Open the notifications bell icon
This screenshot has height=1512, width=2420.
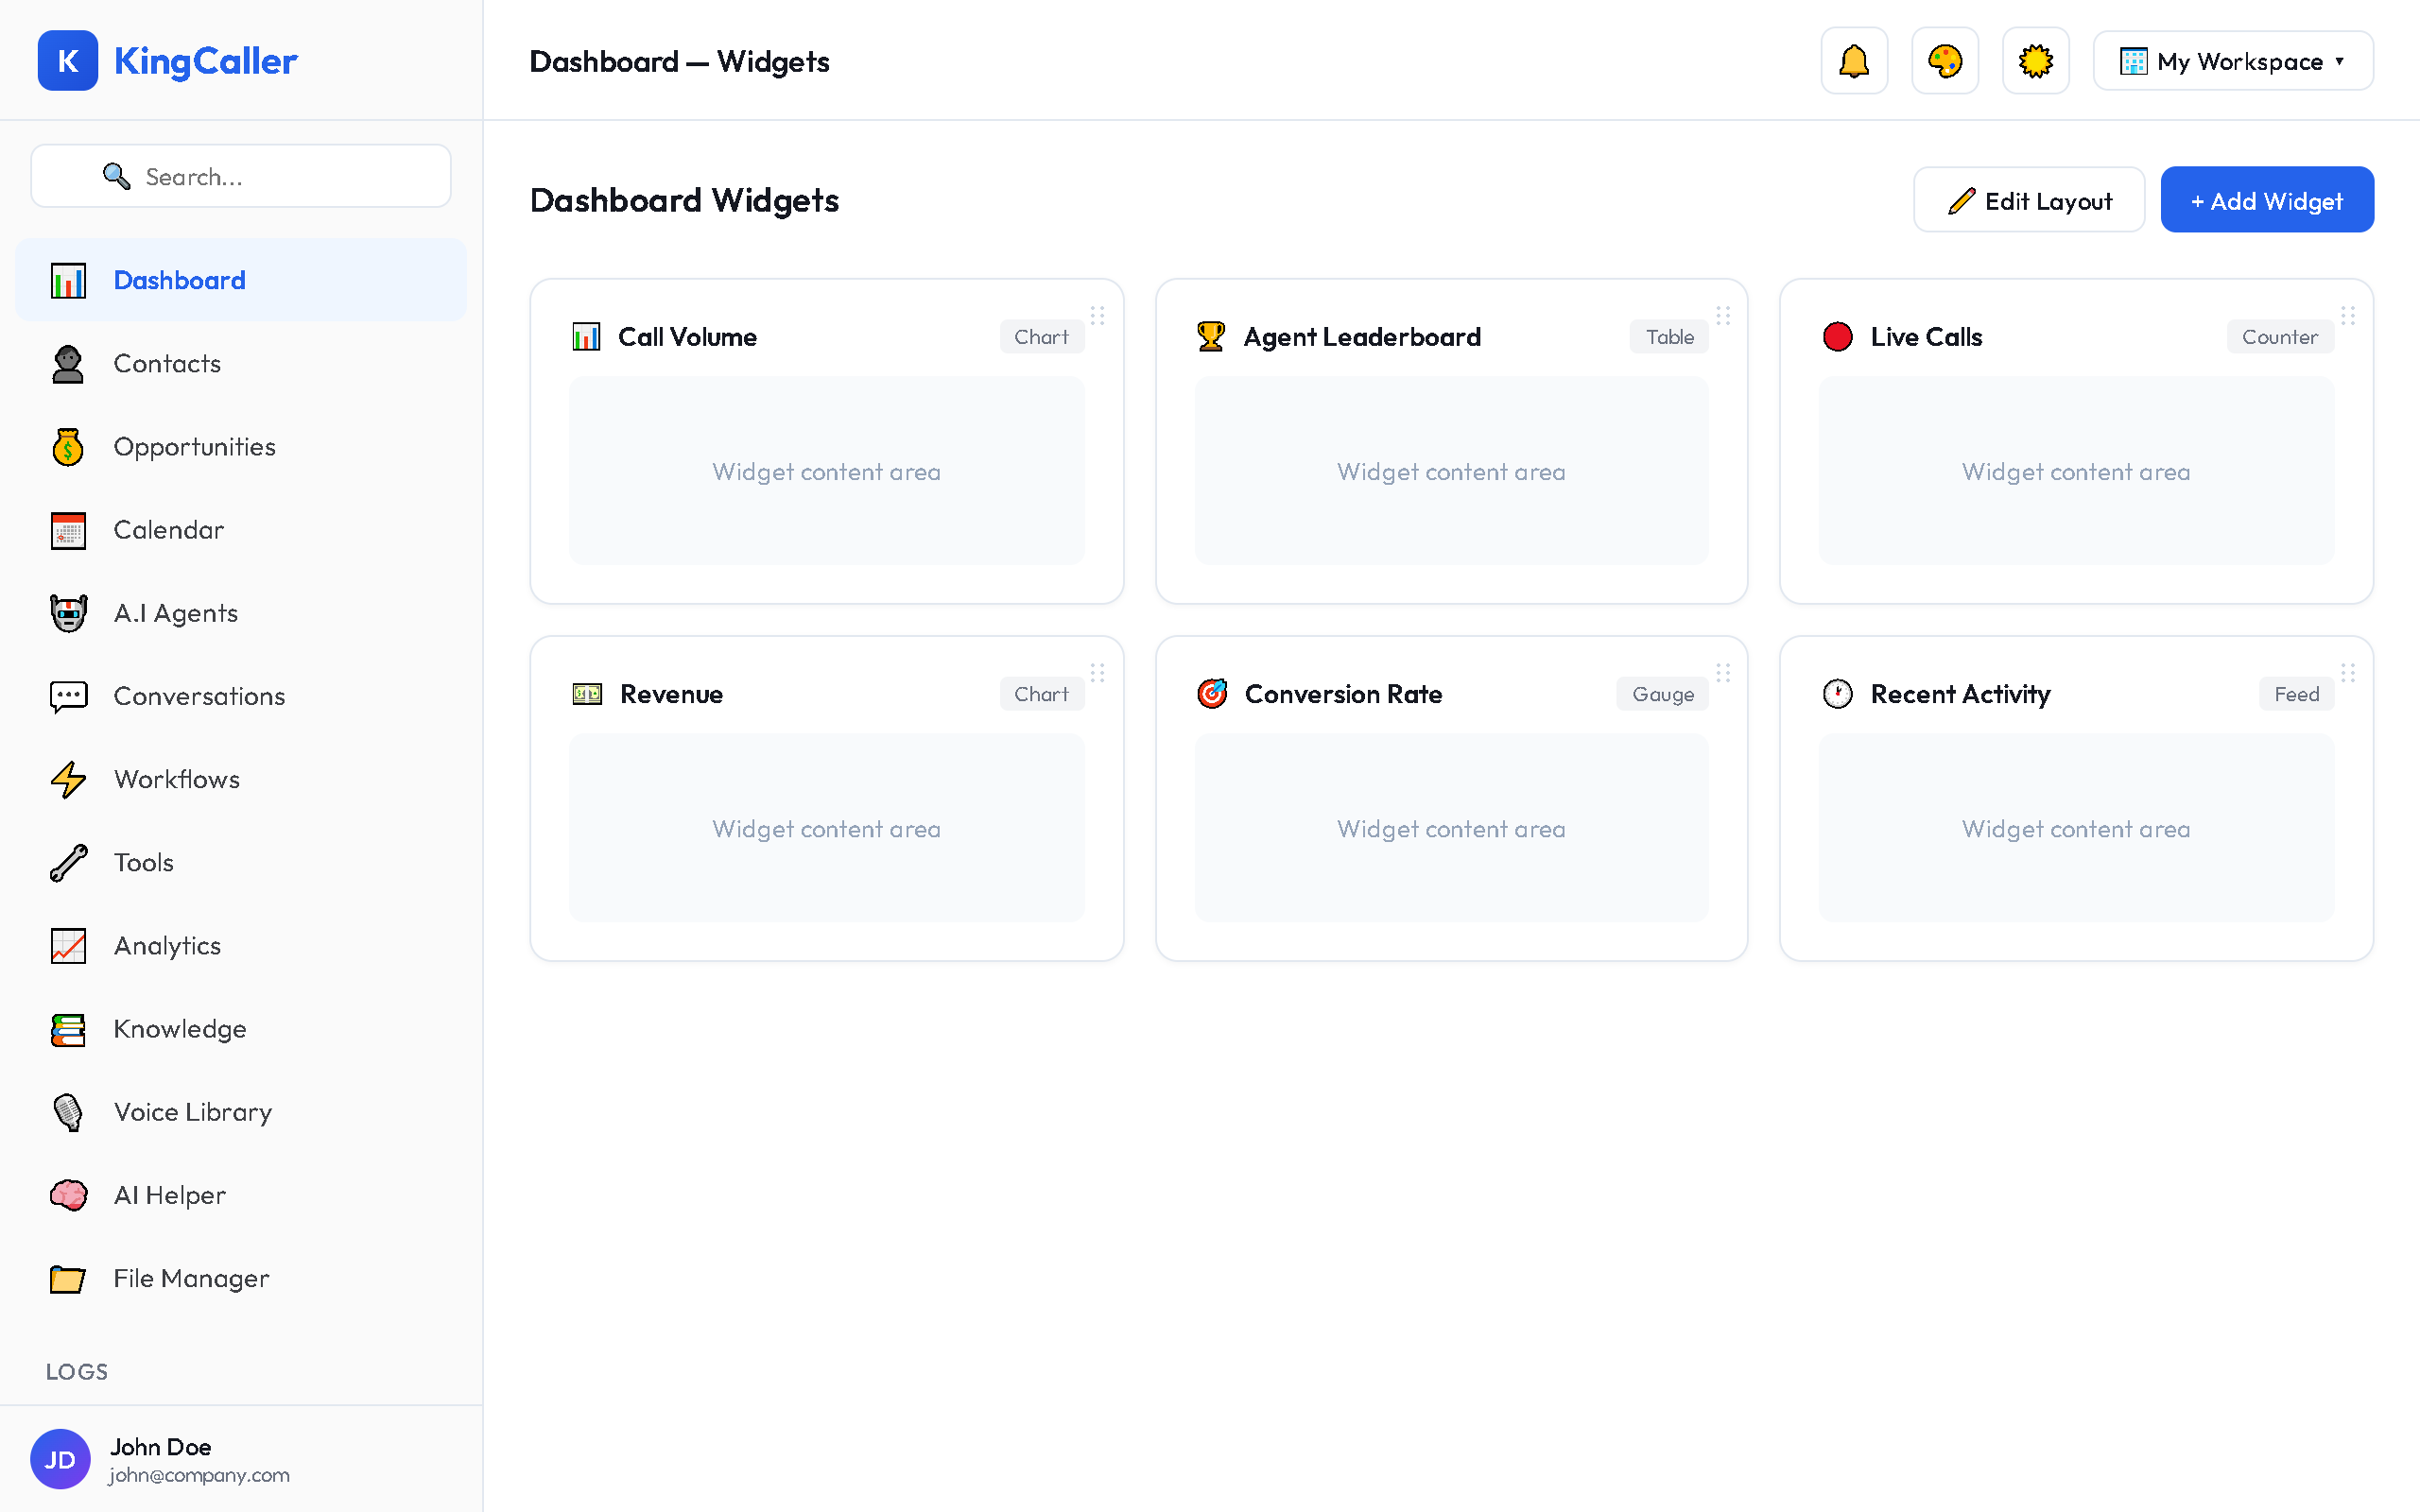1854,60
